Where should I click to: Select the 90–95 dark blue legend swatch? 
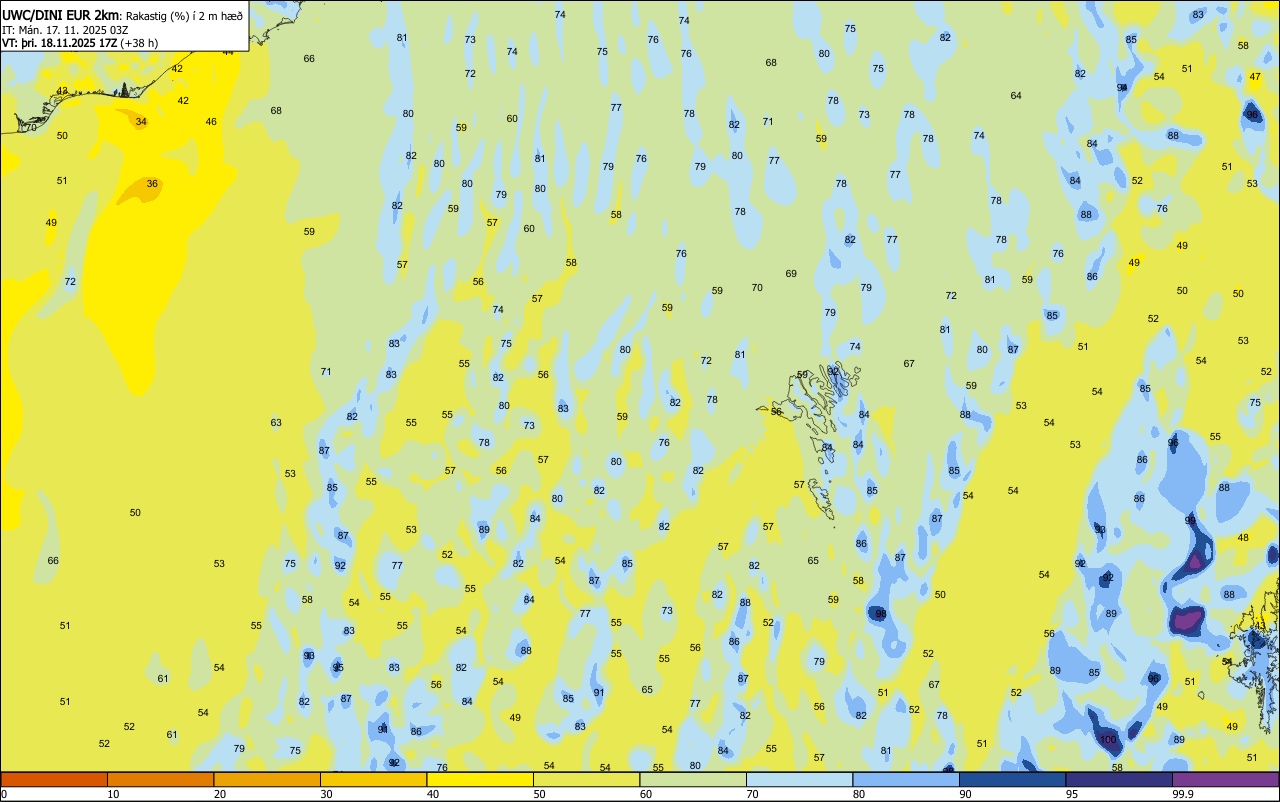pos(1012,779)
